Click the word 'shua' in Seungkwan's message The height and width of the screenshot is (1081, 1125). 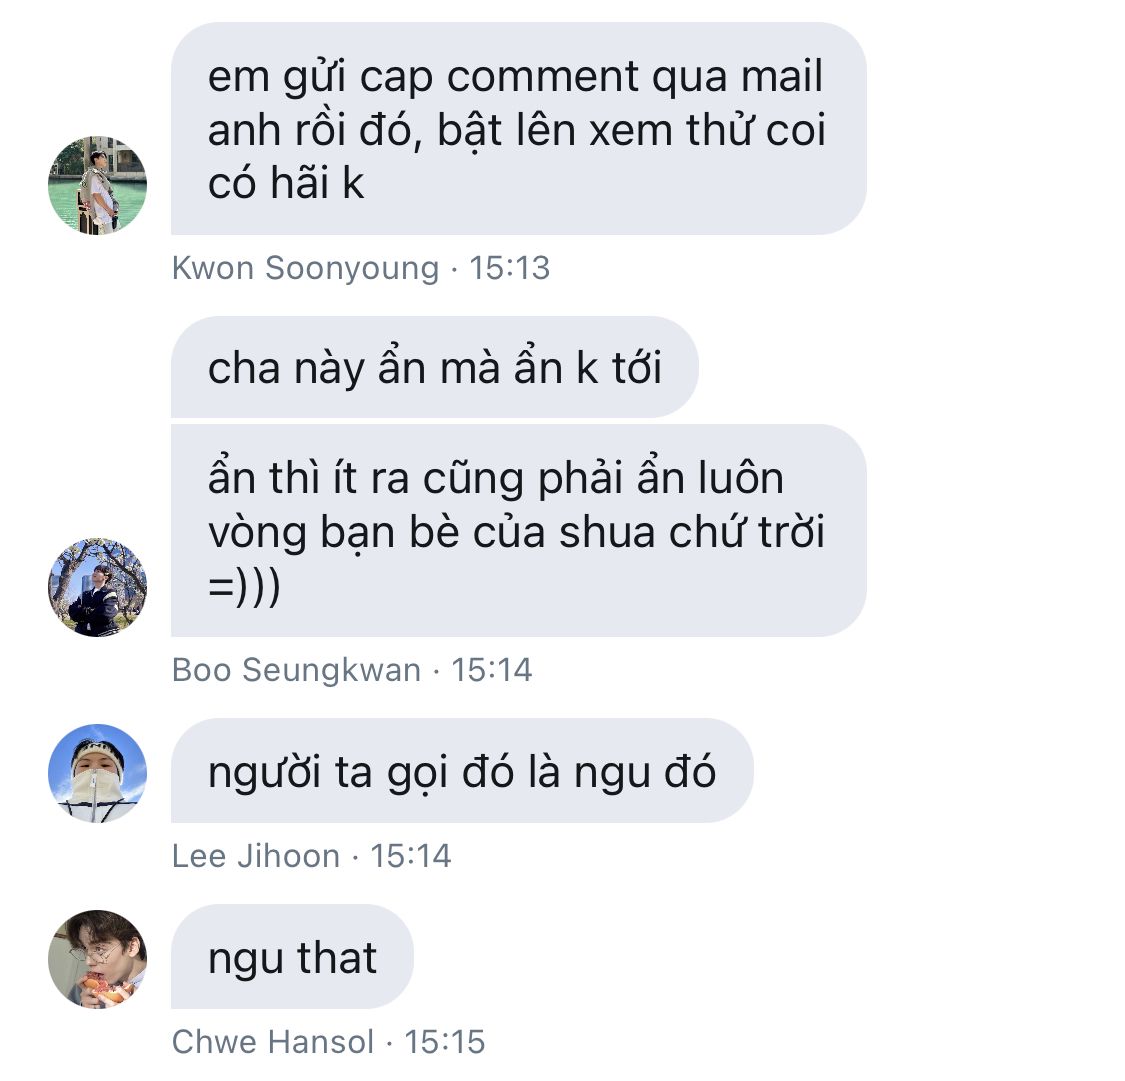pos(607,532)
